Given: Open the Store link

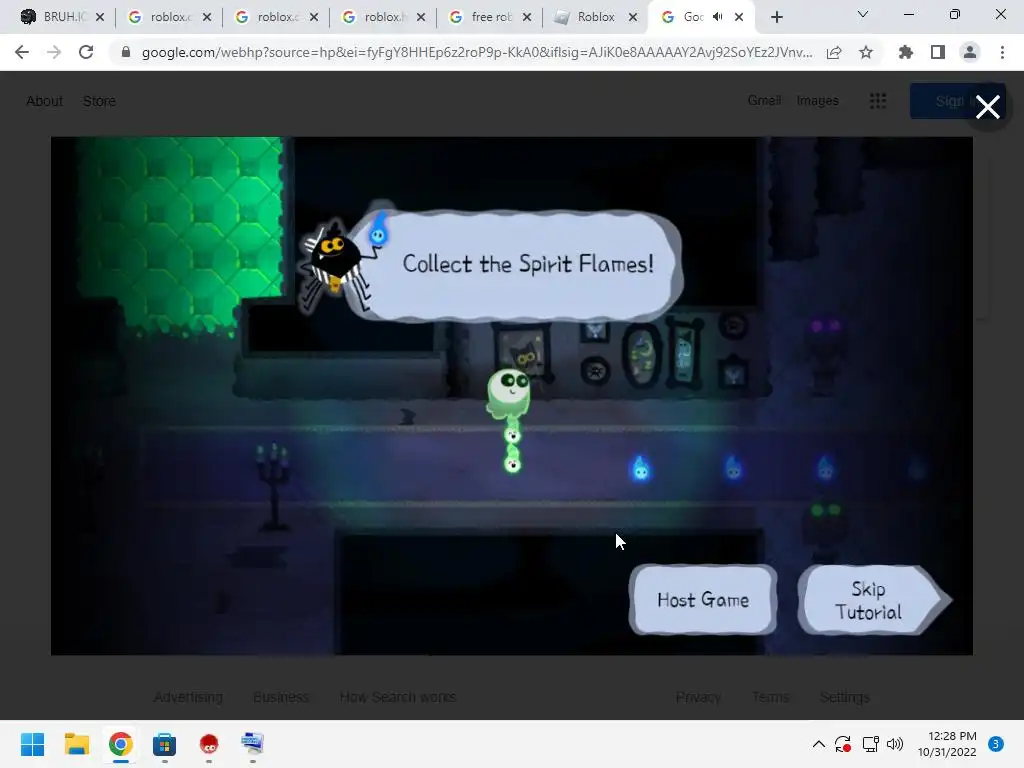Looking at the screenshot, I should click(99, 101).
